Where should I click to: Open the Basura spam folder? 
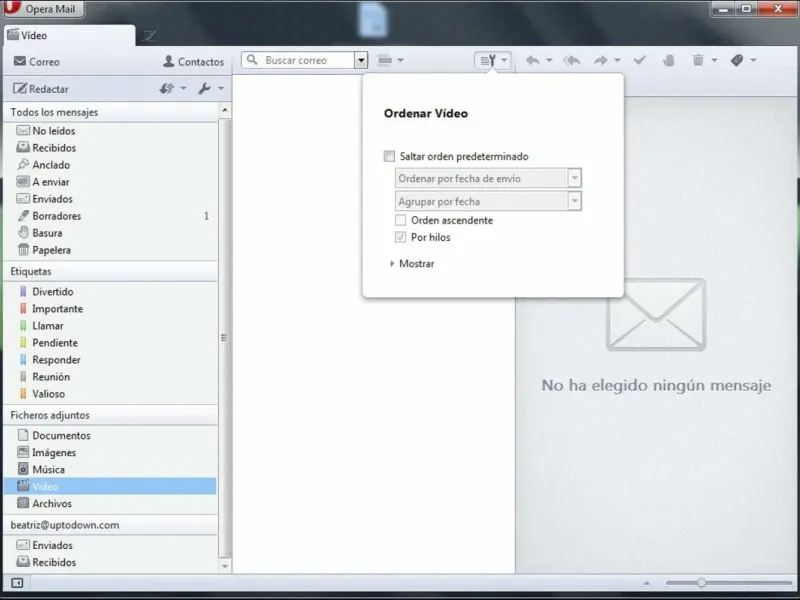[x=110, y=233]
